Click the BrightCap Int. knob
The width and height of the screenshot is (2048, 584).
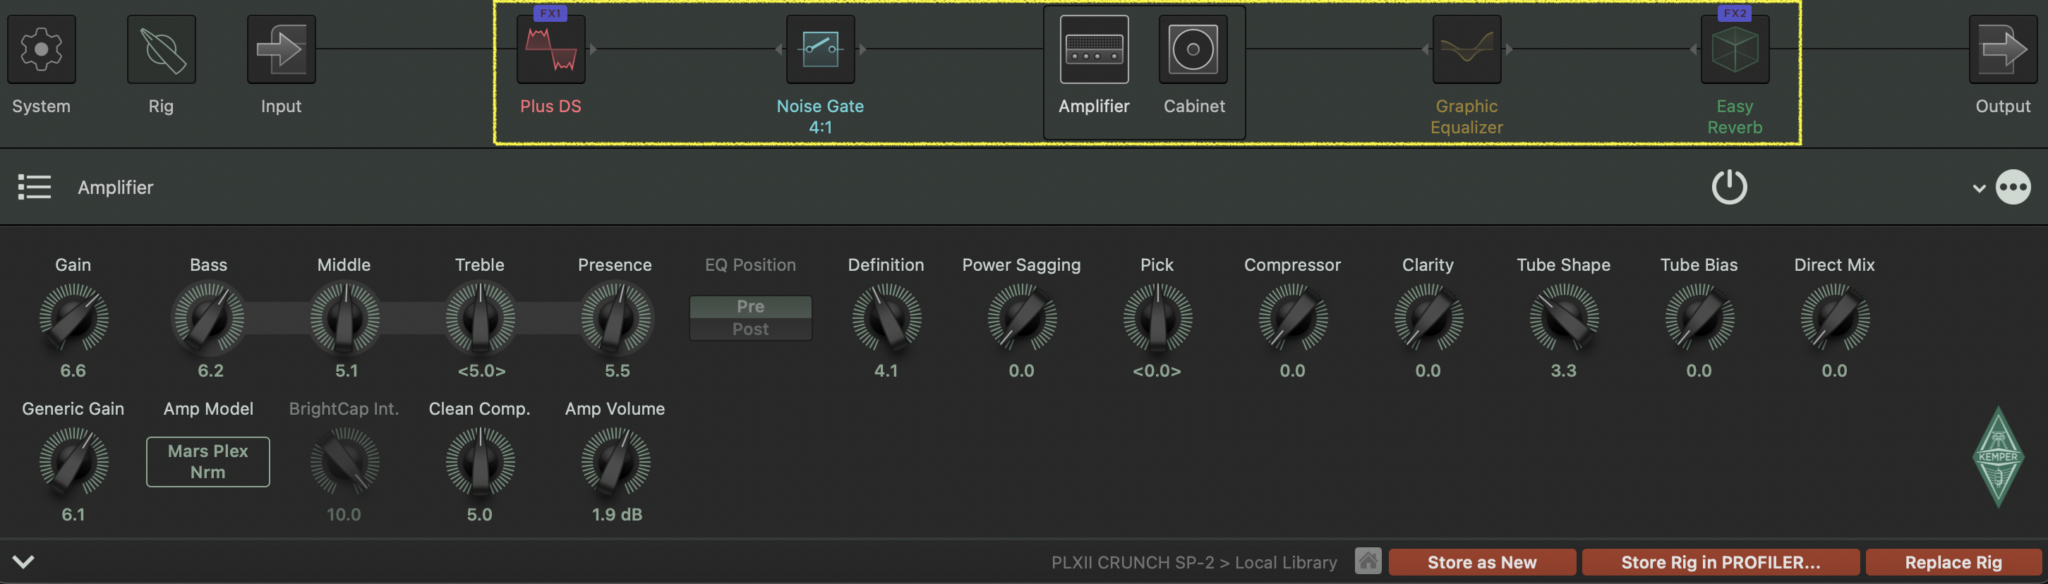point(344,462)
